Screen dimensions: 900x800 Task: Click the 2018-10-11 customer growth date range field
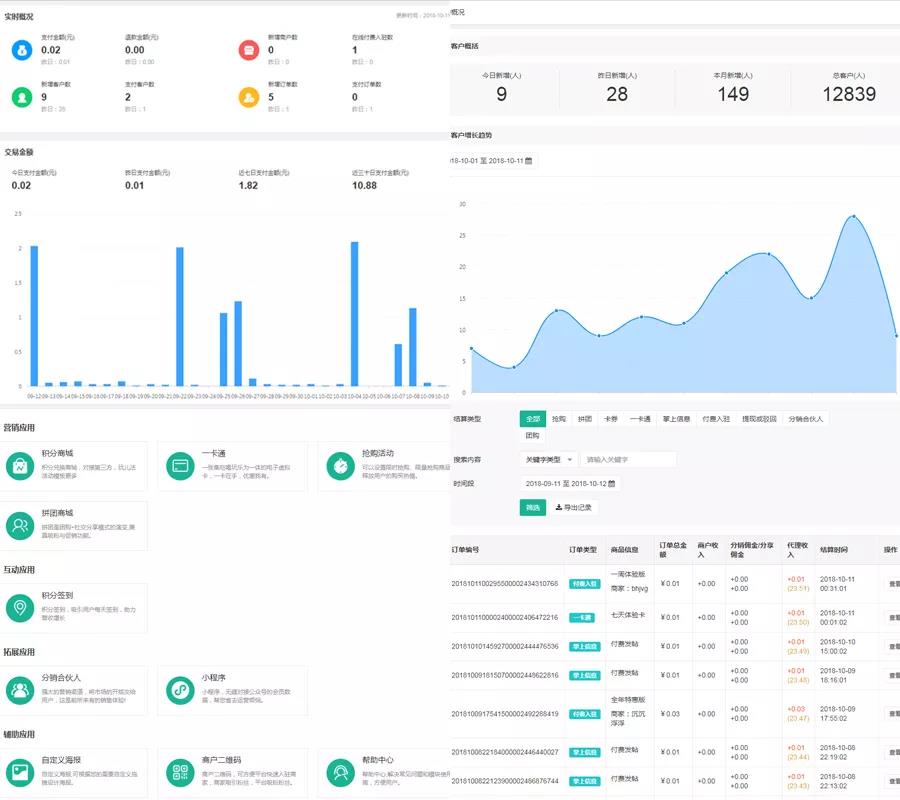pyautogui.click(x=492, y=161)
